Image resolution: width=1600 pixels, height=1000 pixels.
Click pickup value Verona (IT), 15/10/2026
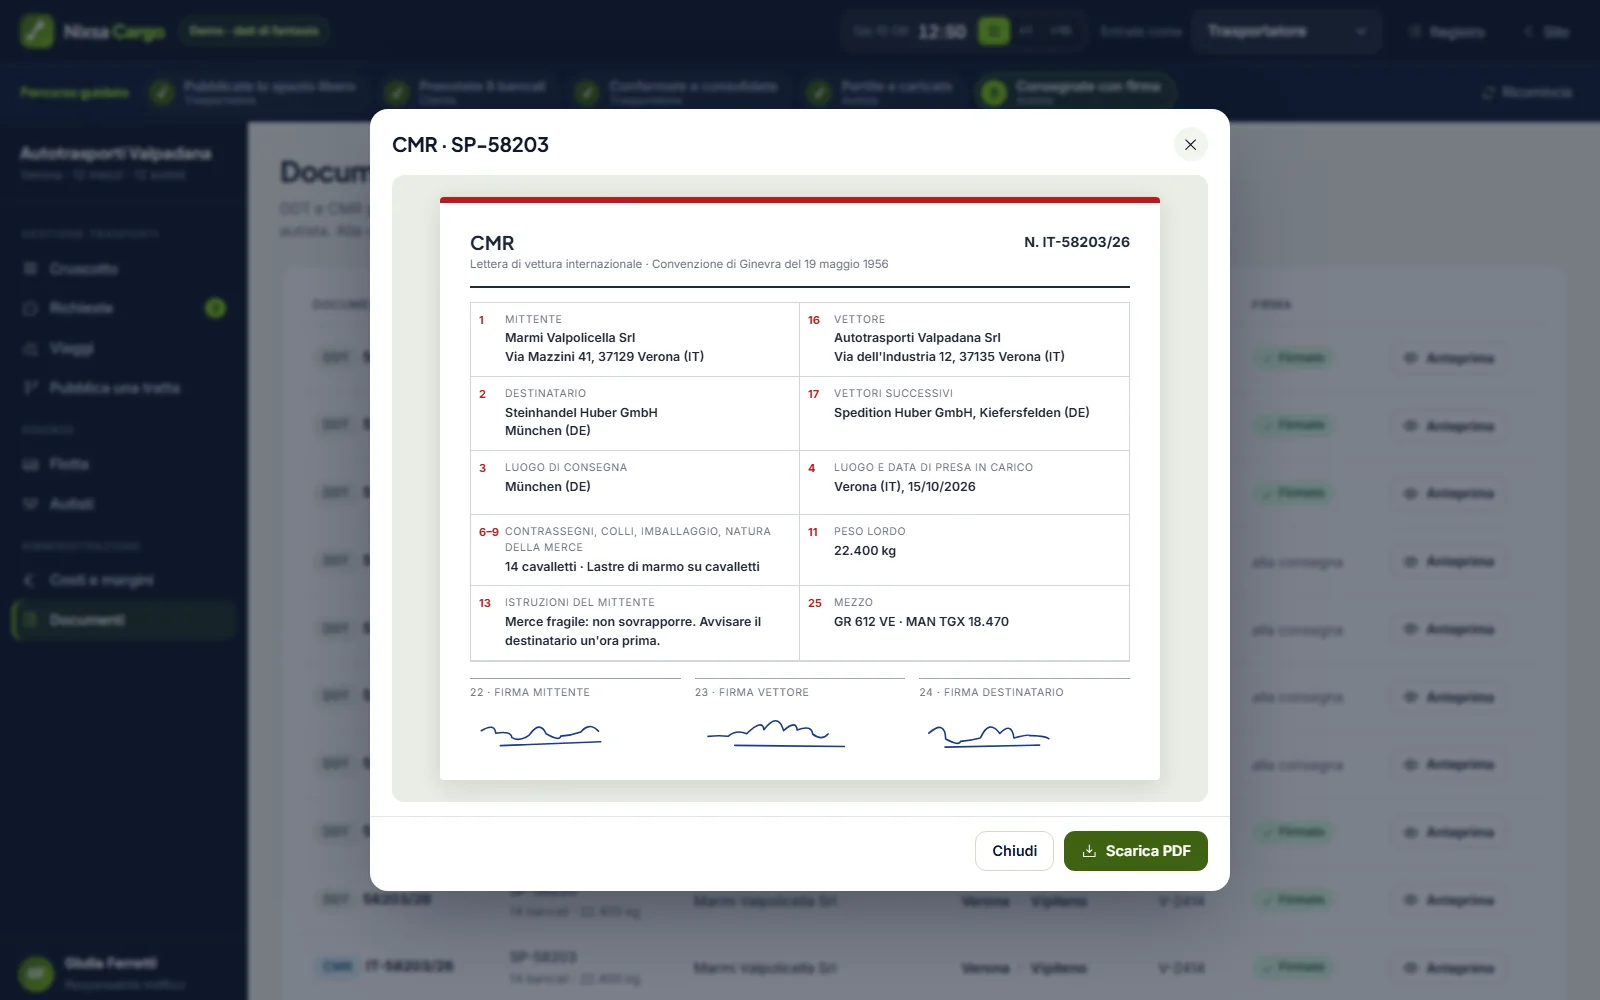tap(904, 487)
